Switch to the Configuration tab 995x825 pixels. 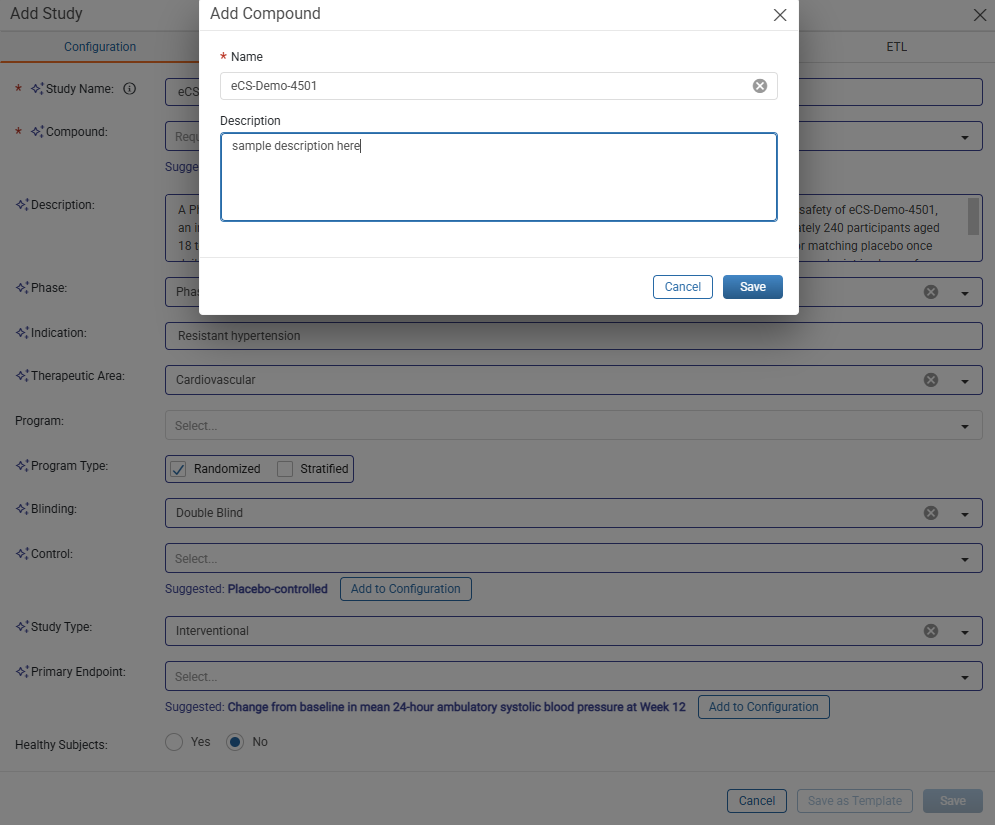(x=100, y=47)
